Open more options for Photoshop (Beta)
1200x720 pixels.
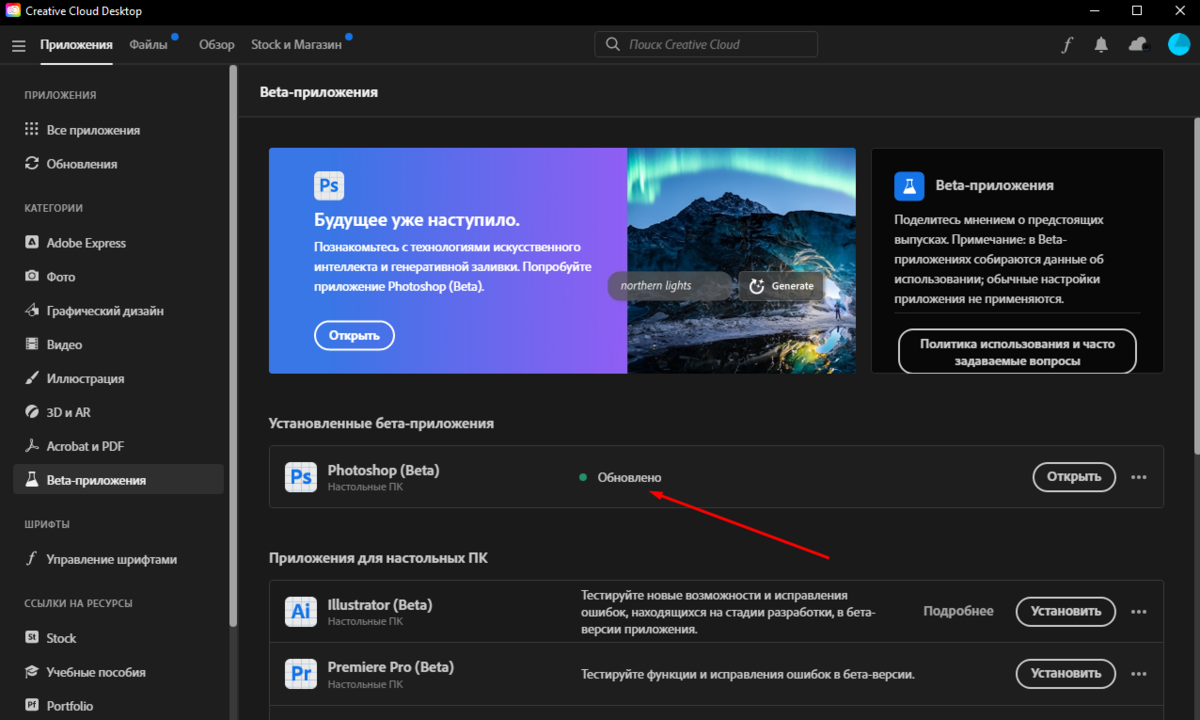click(x=1139, y=477)
